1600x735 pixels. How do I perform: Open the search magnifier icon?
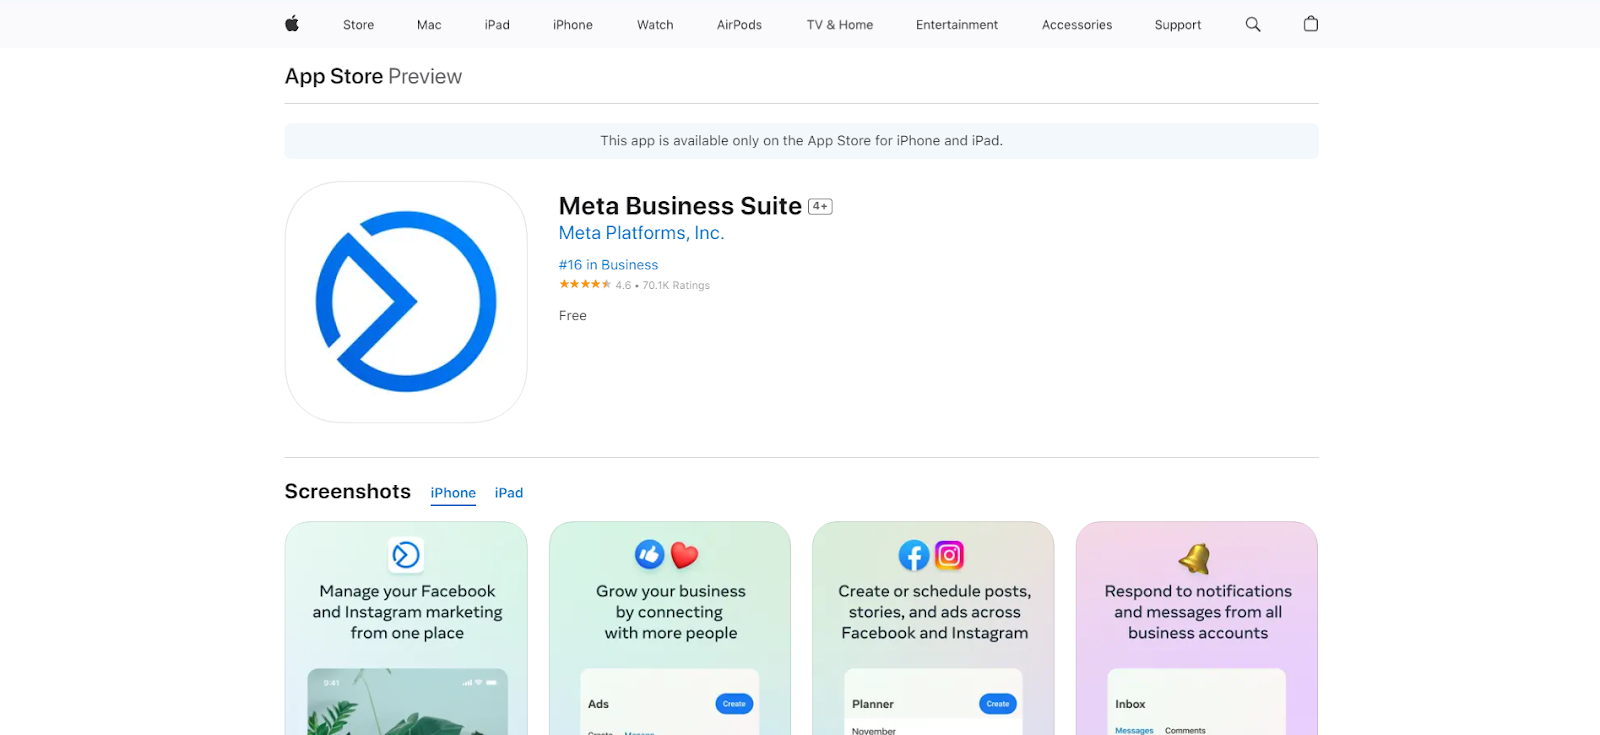(x=1253, y=24)
